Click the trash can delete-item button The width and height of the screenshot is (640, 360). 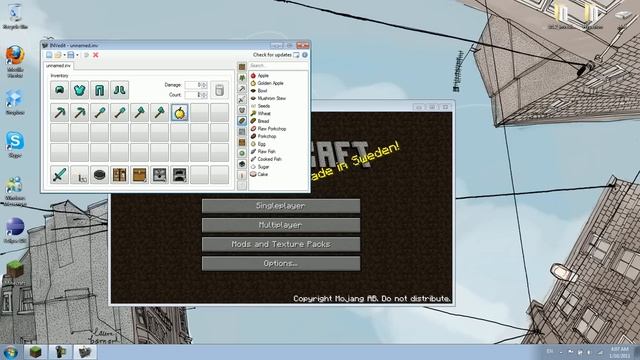(x=219, y=90)
